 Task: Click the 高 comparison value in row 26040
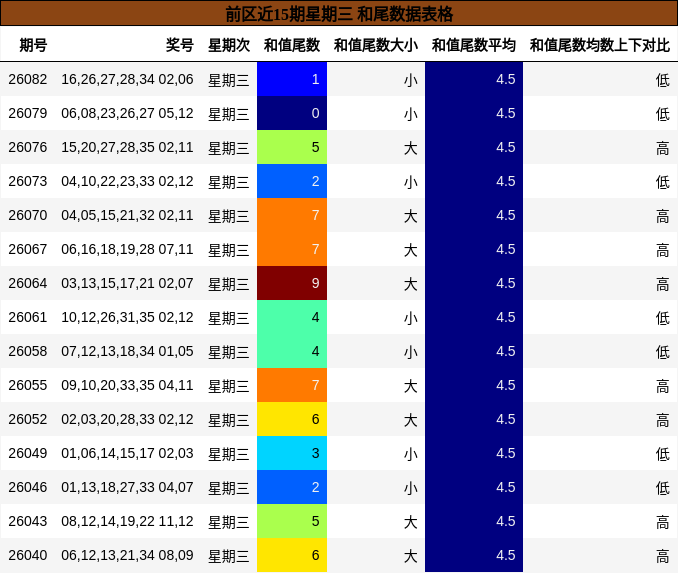coord(662,556)
